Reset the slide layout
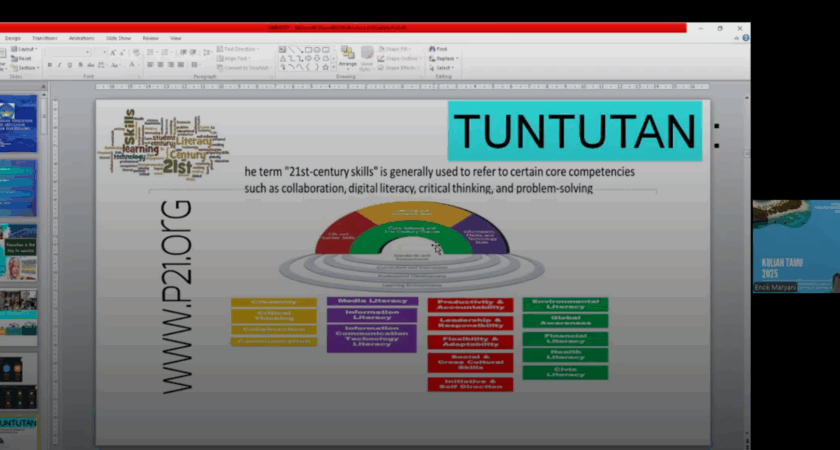 coord(21,59)
